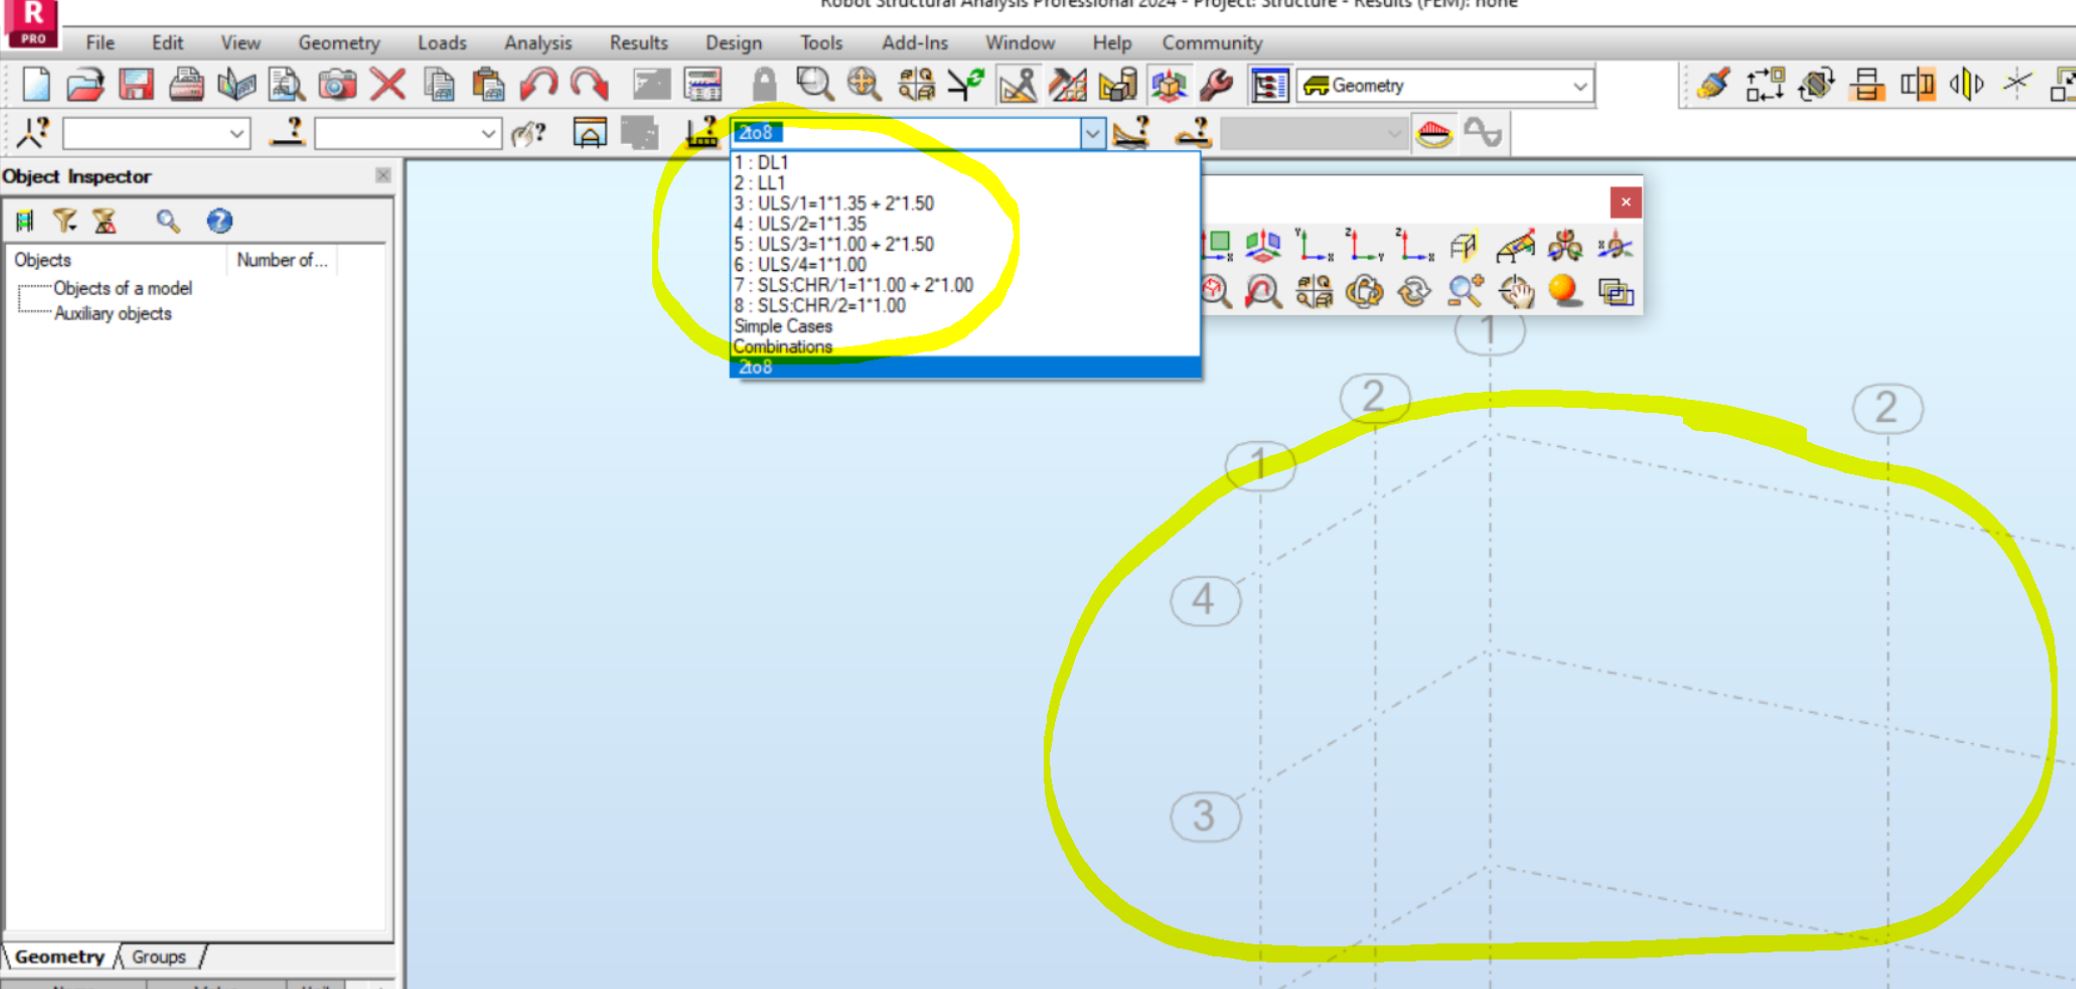Select the Auxiliary objects tree node
Image resolution: width=2076 pixels, height=989 pixels.
pos(112,313)
